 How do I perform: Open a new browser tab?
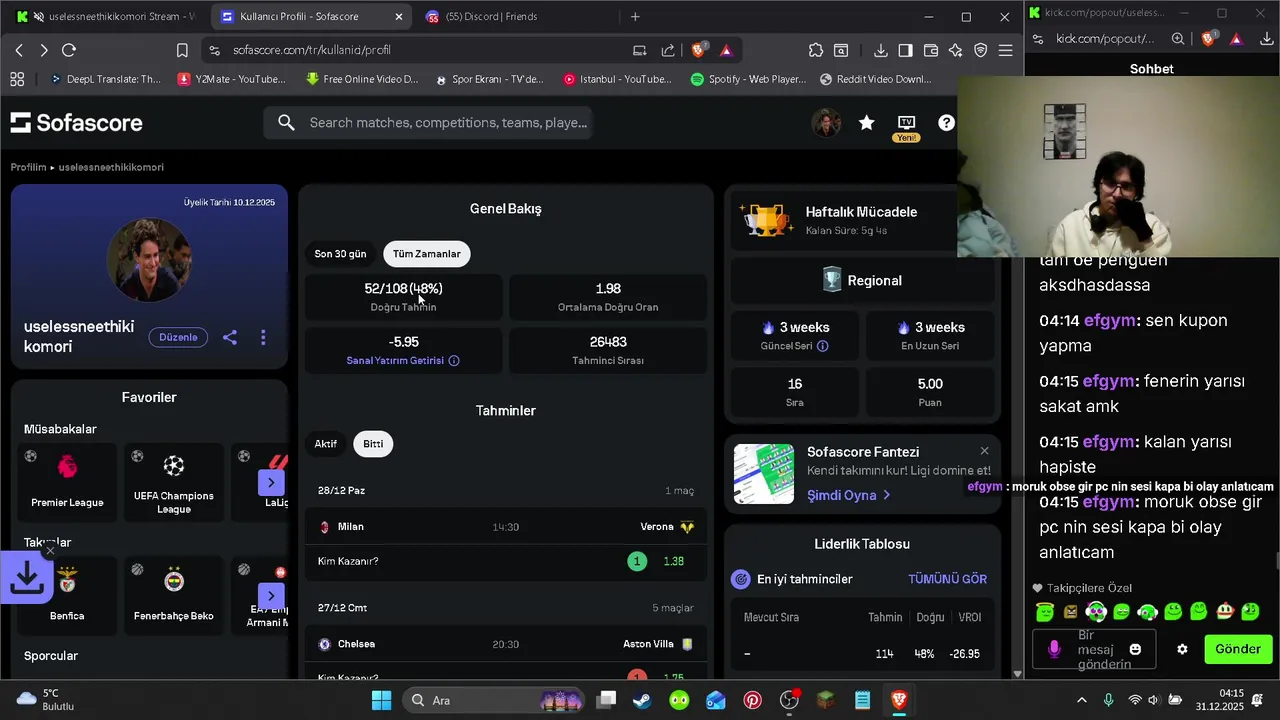tap(635, 17)
